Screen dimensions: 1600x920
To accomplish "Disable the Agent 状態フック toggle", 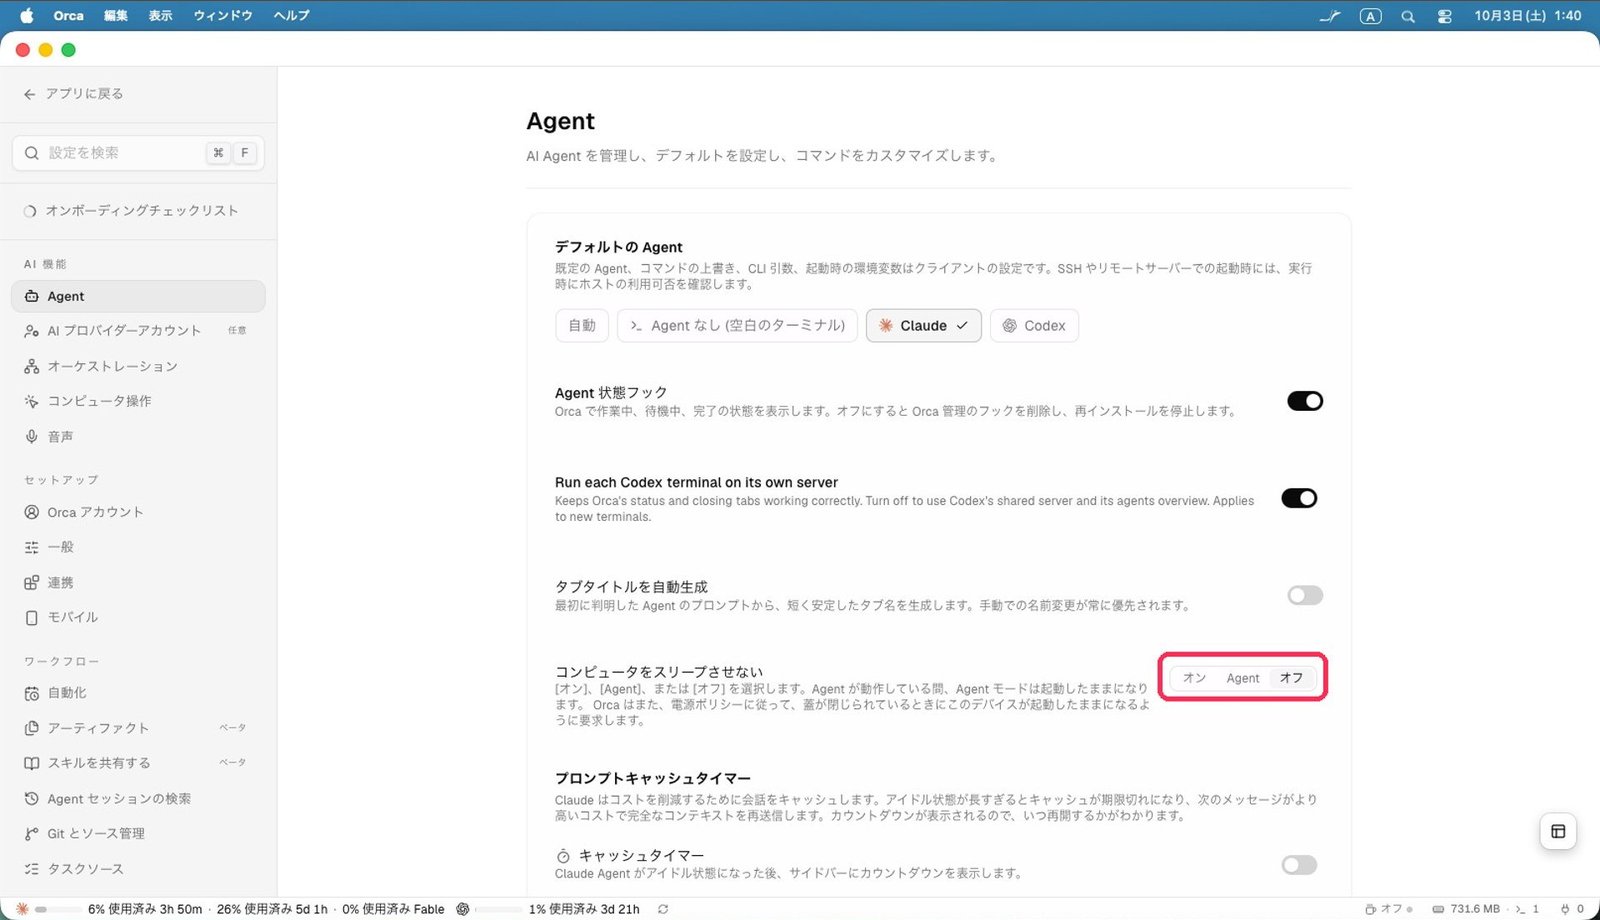I will (1305, 401).
